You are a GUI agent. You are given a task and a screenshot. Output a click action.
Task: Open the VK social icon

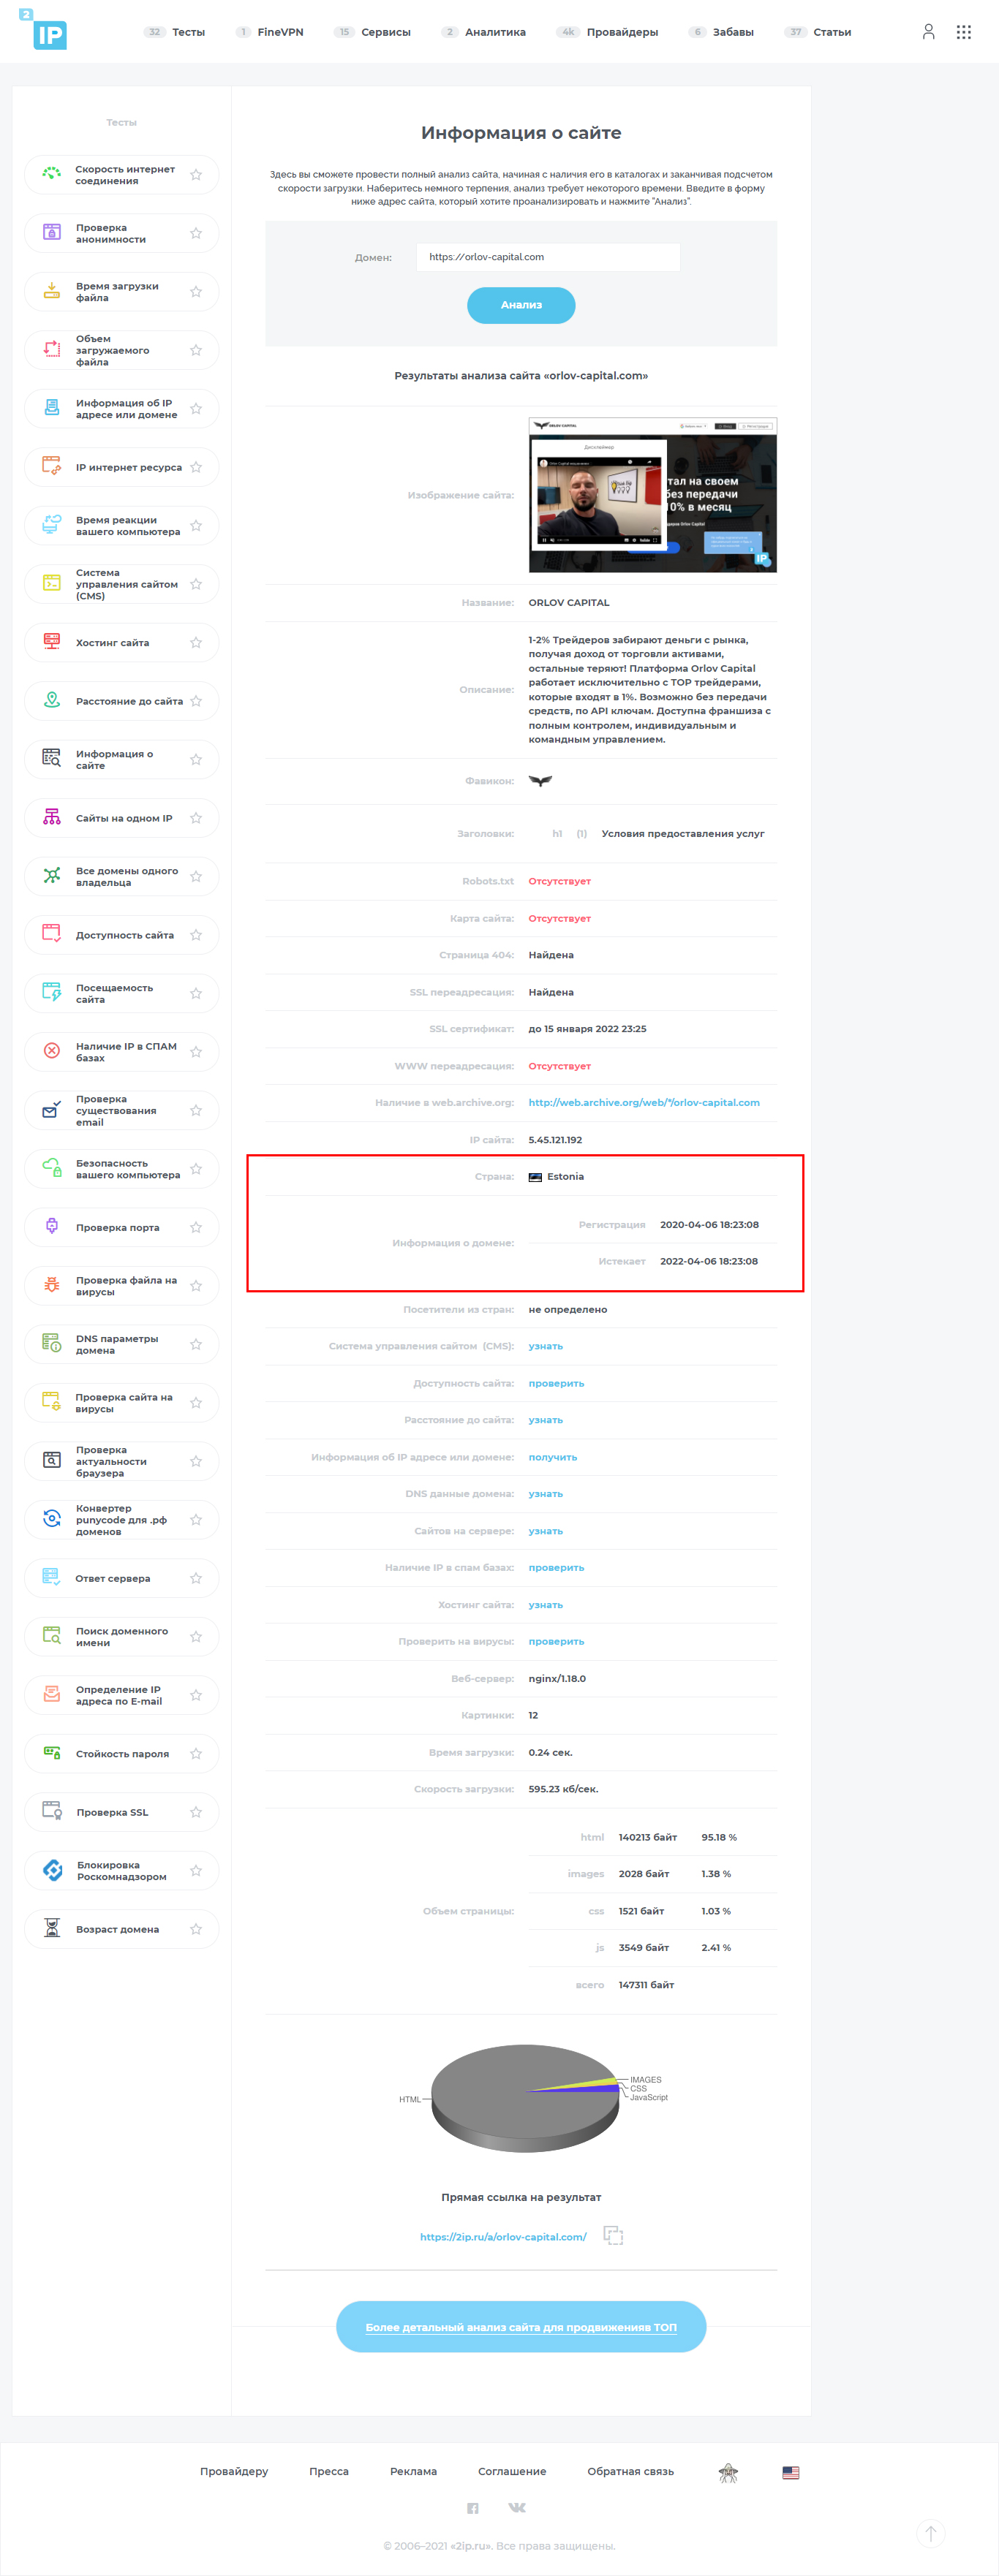(x=517, y=2507)
